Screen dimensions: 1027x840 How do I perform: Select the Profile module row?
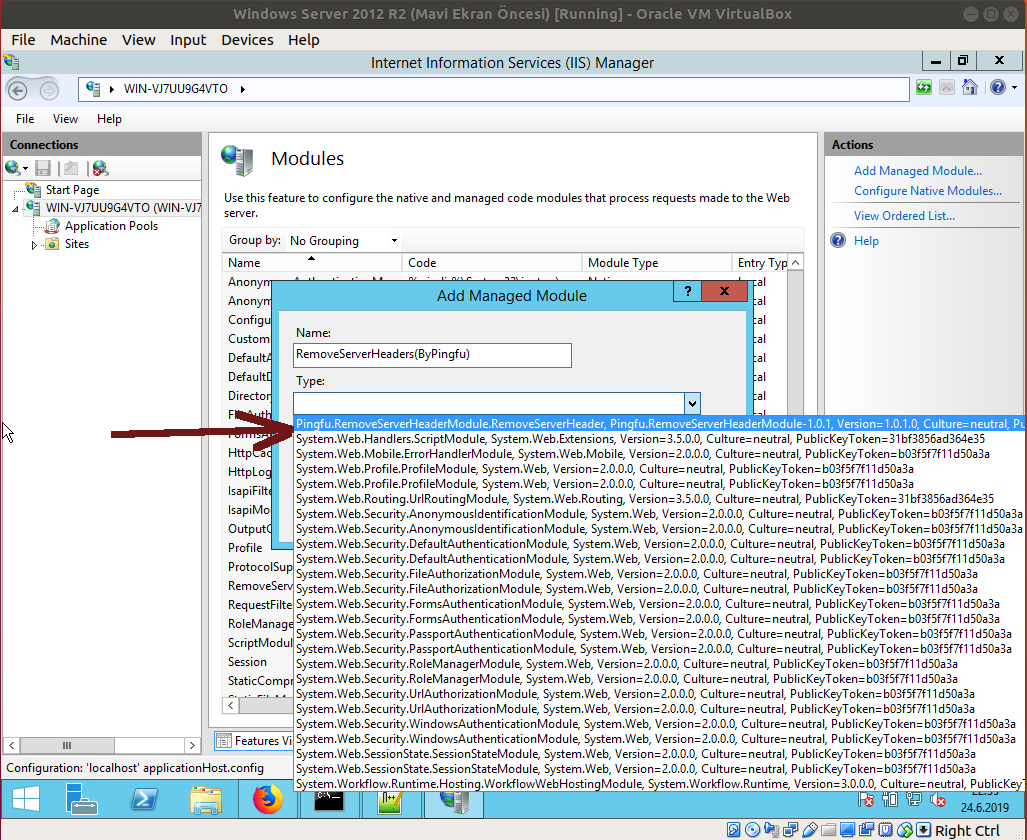click(245, 548)
